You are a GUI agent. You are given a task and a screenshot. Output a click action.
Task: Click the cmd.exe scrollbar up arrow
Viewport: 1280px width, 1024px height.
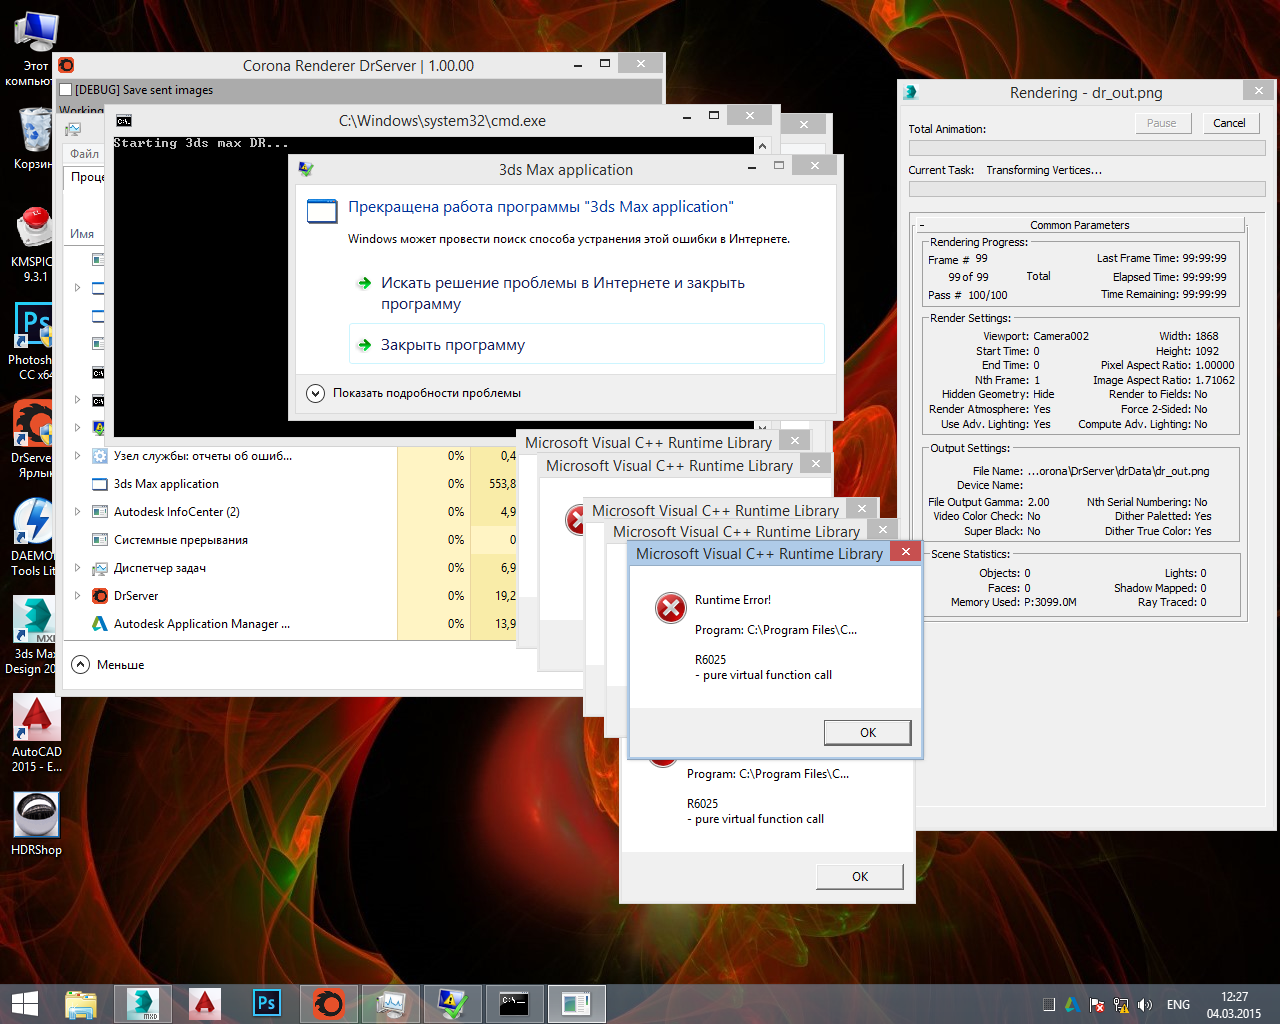pos(762,146)
